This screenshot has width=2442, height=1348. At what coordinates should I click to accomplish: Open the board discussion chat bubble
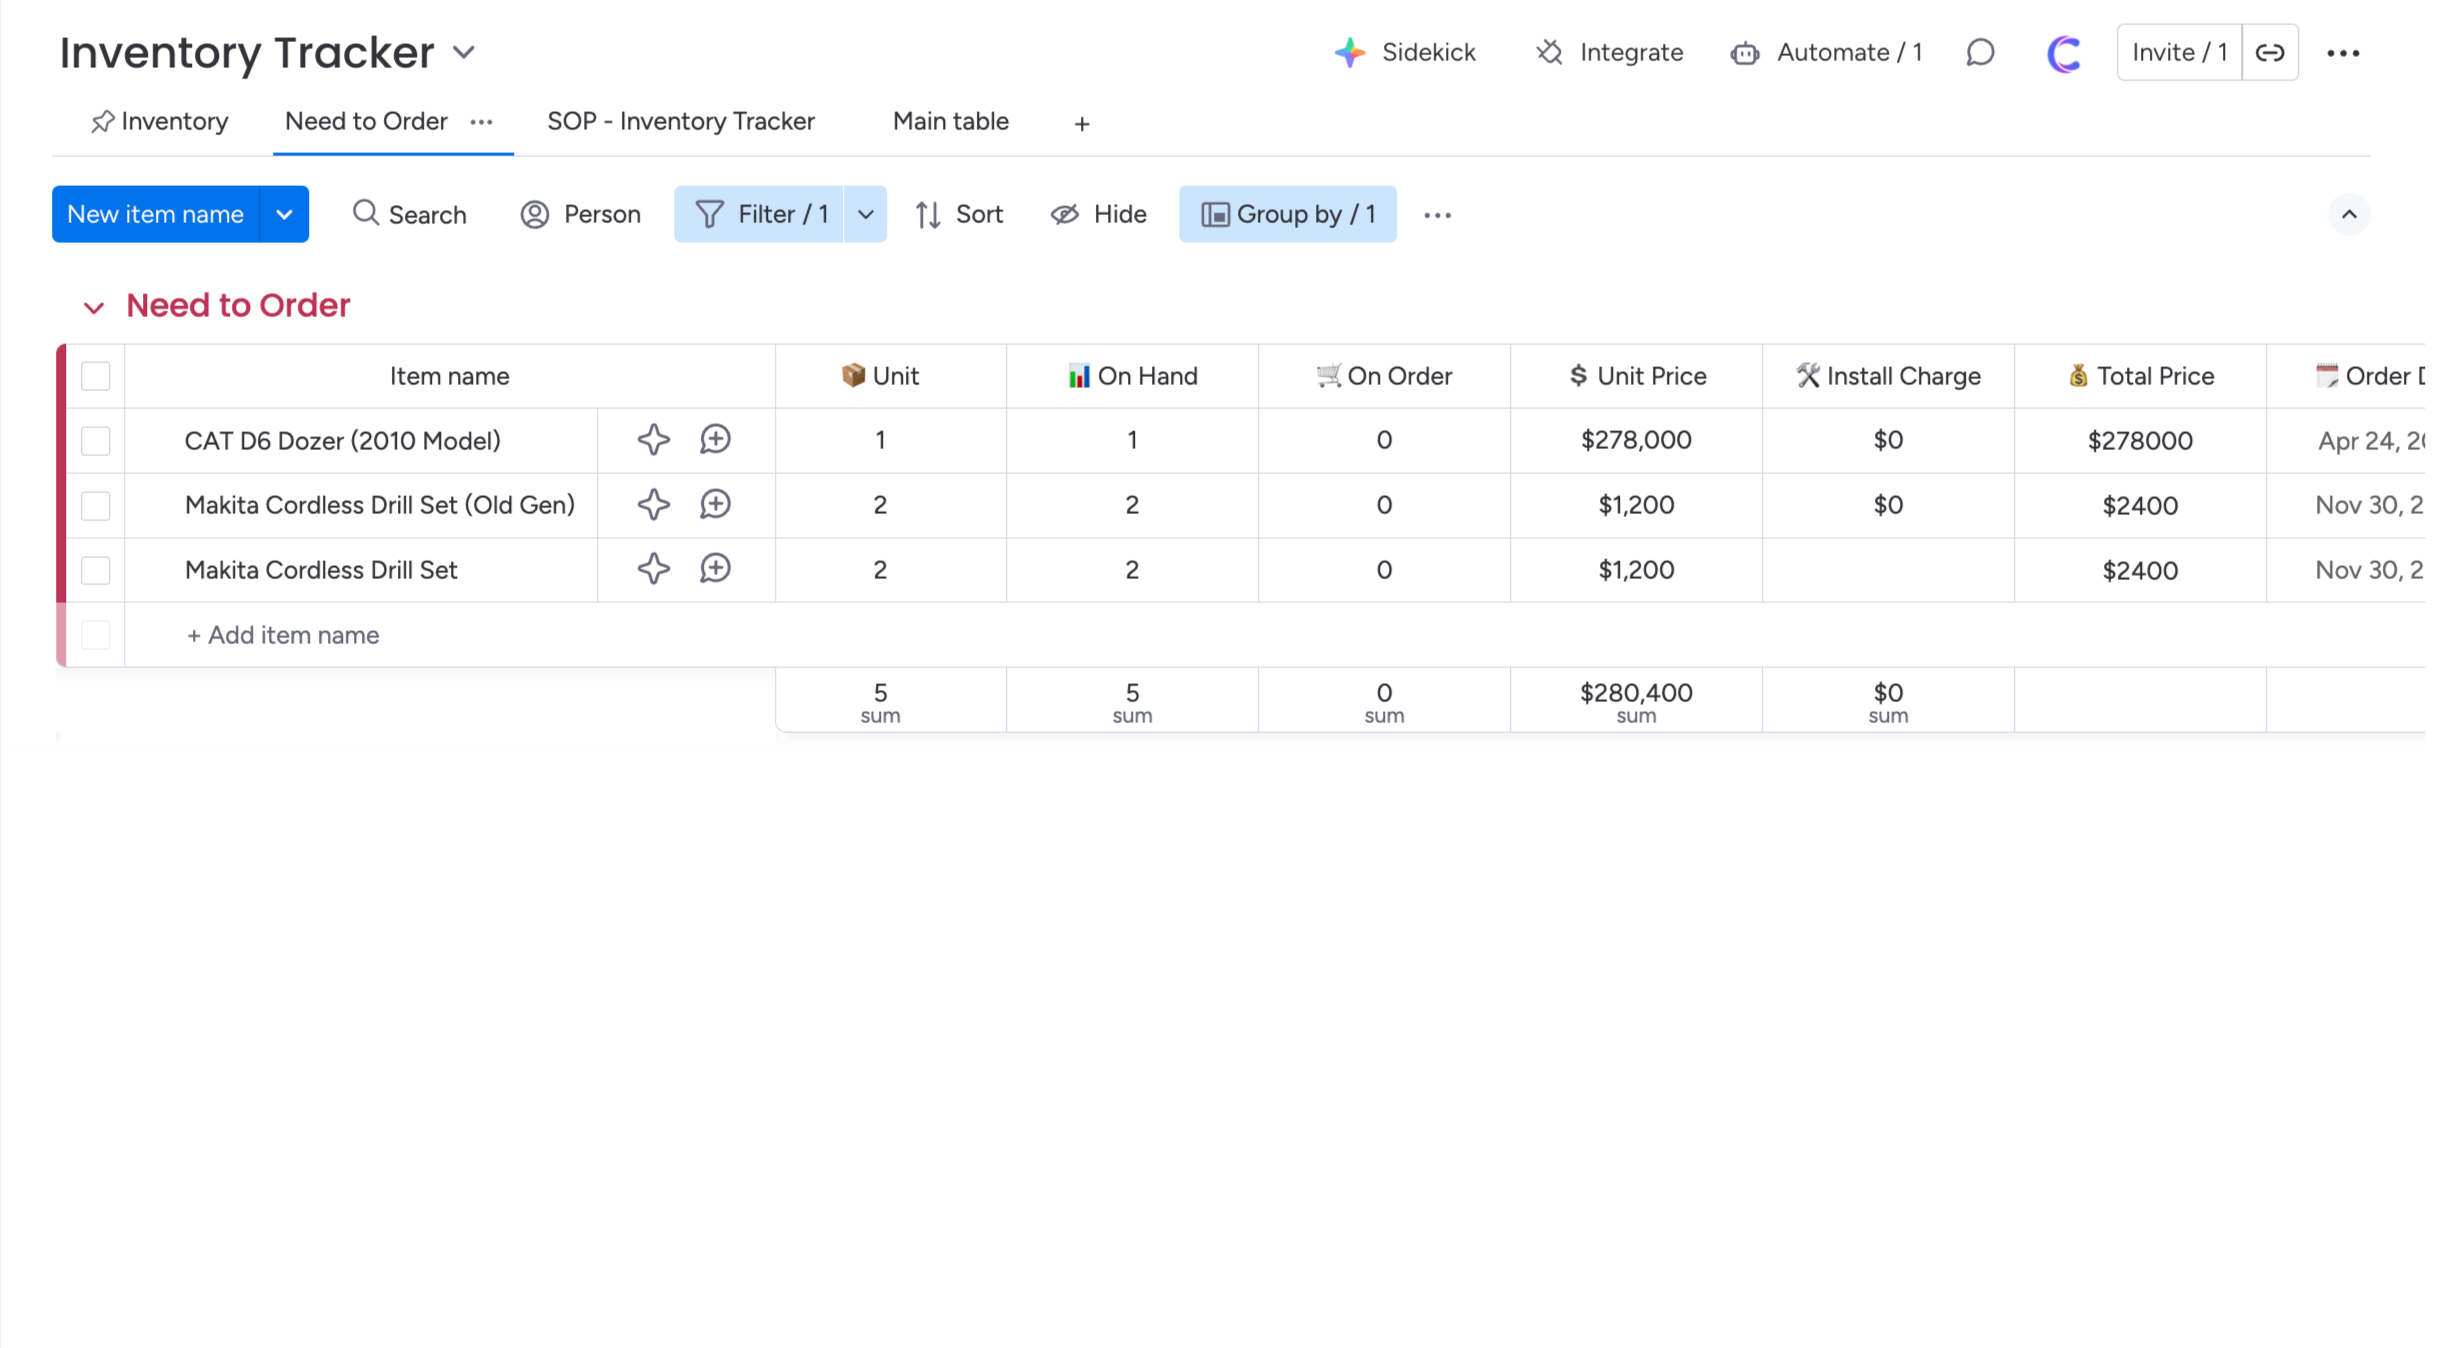[1980, 52]
